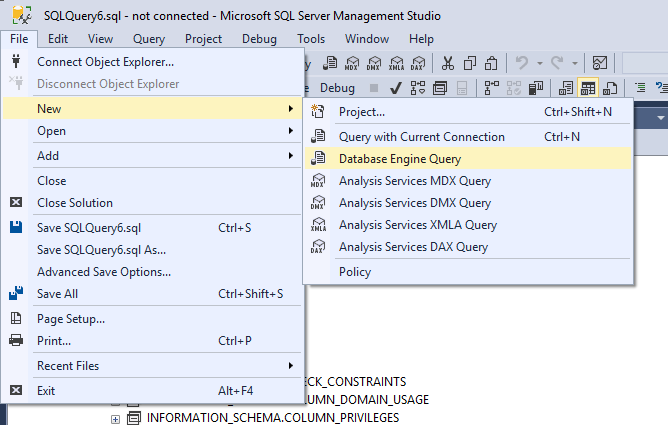
Task: Select Database Engine Query menu item
Action: coord(400,159)
